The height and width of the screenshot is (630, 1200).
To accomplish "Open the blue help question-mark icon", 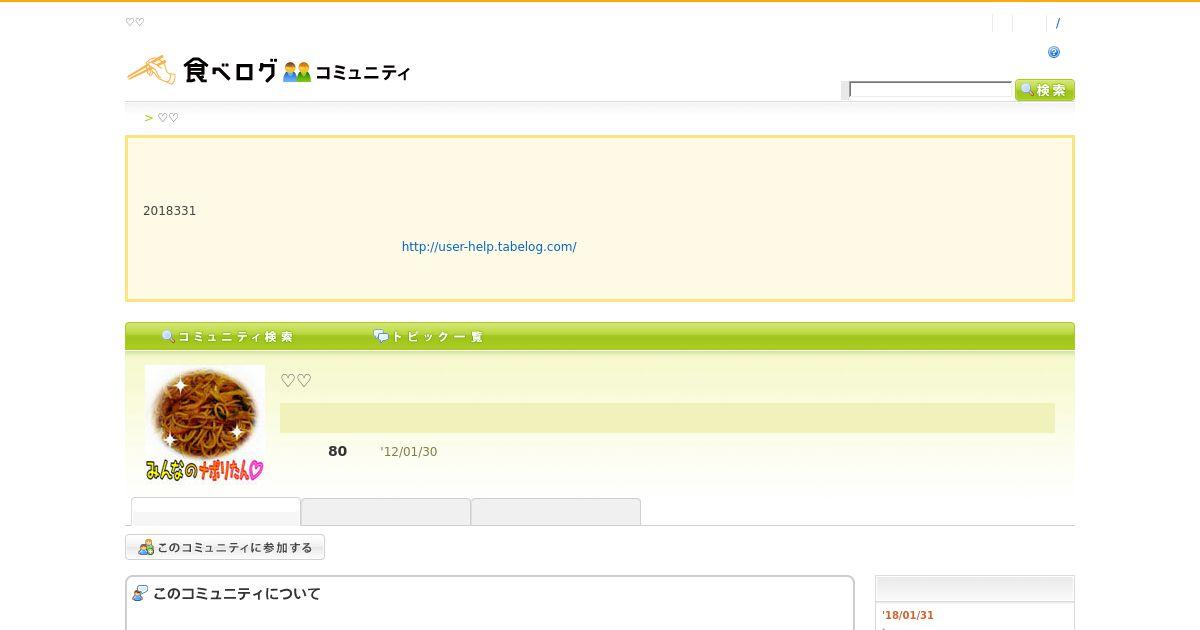I will tap(1054, 52).
